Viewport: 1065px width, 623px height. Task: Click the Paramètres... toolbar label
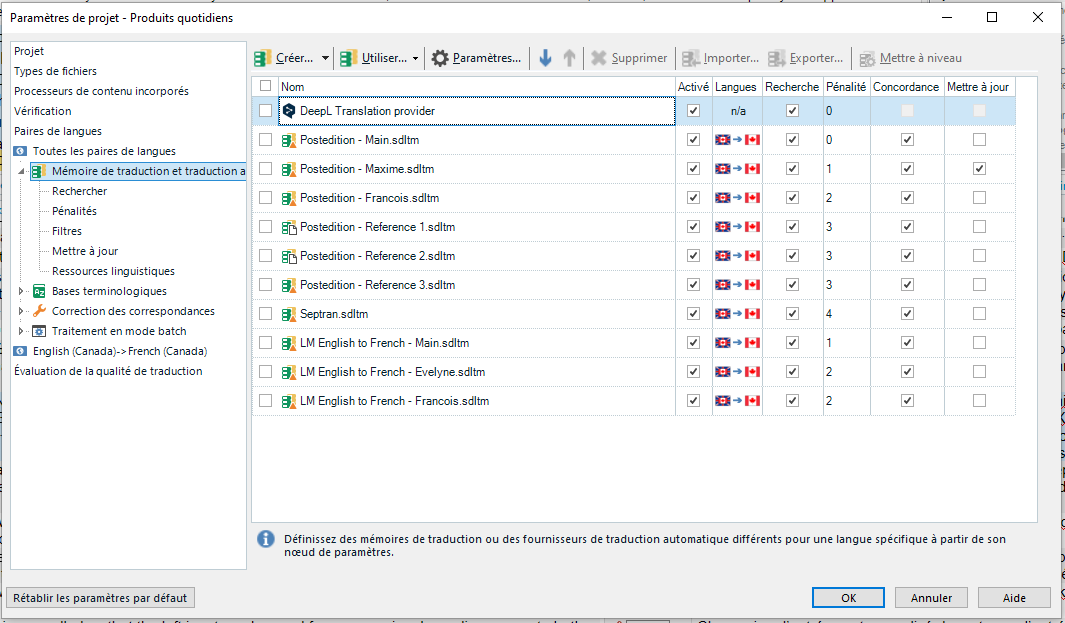point(487,58)
